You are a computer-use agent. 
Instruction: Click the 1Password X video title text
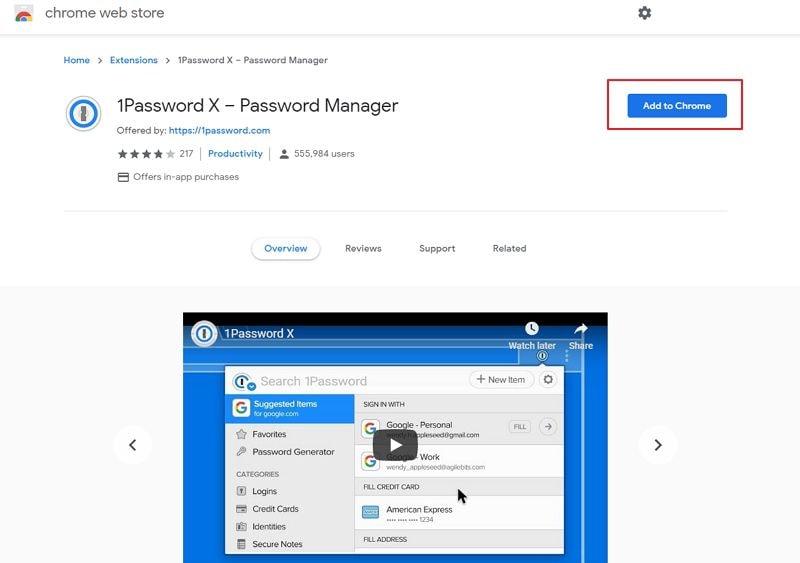(x=259, y=334)
